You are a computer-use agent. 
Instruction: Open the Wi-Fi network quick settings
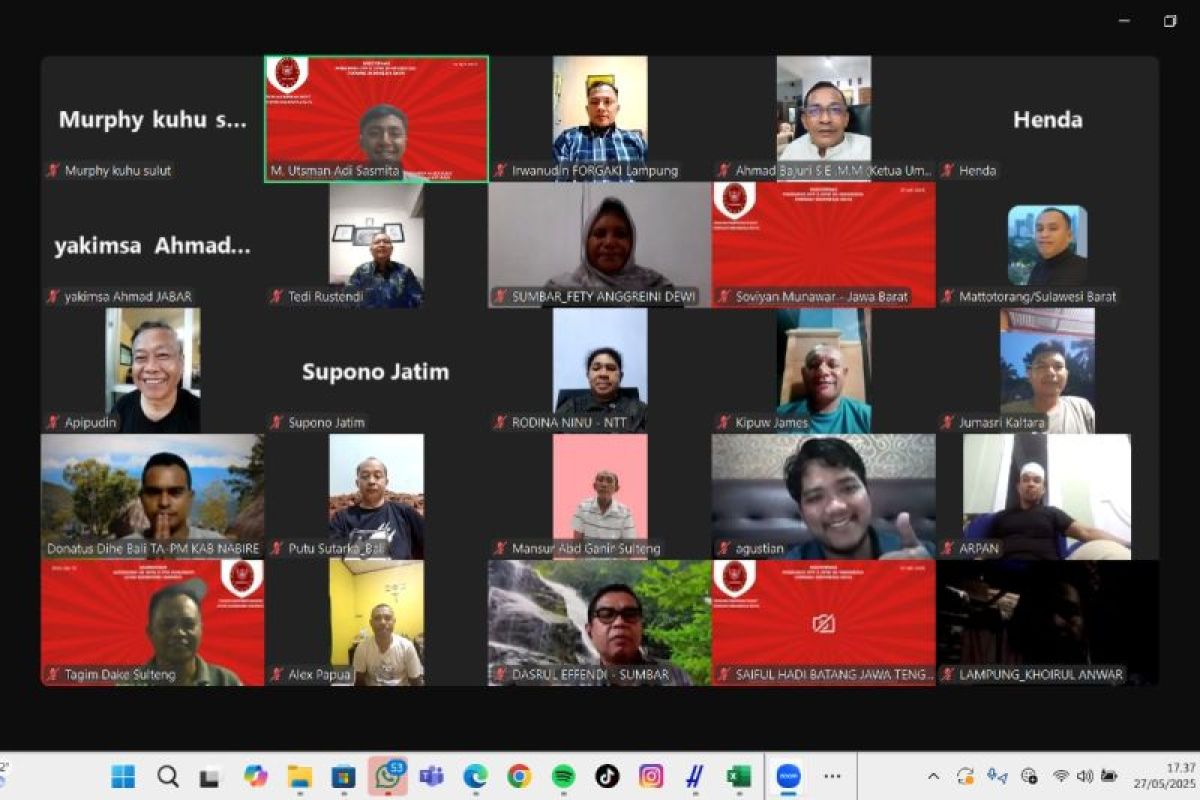[x=1061, y=776]
